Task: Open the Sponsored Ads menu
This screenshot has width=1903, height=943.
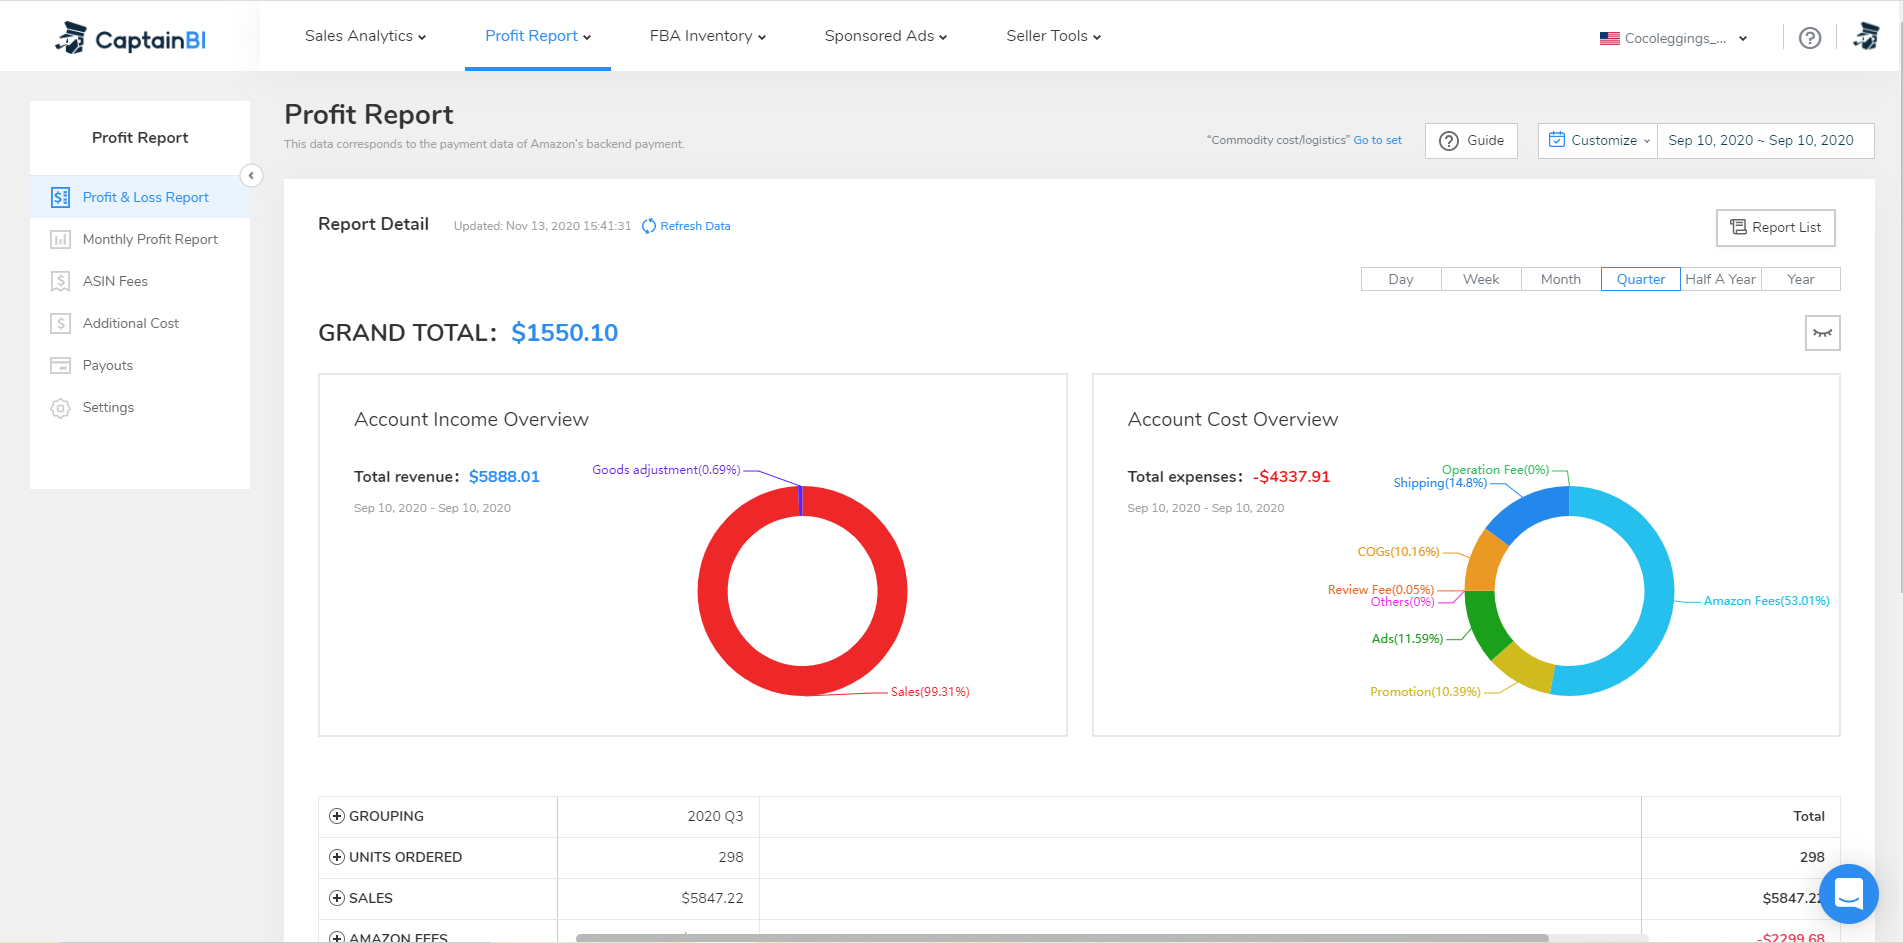Action: pyautogui.click(x=885, y=36)
